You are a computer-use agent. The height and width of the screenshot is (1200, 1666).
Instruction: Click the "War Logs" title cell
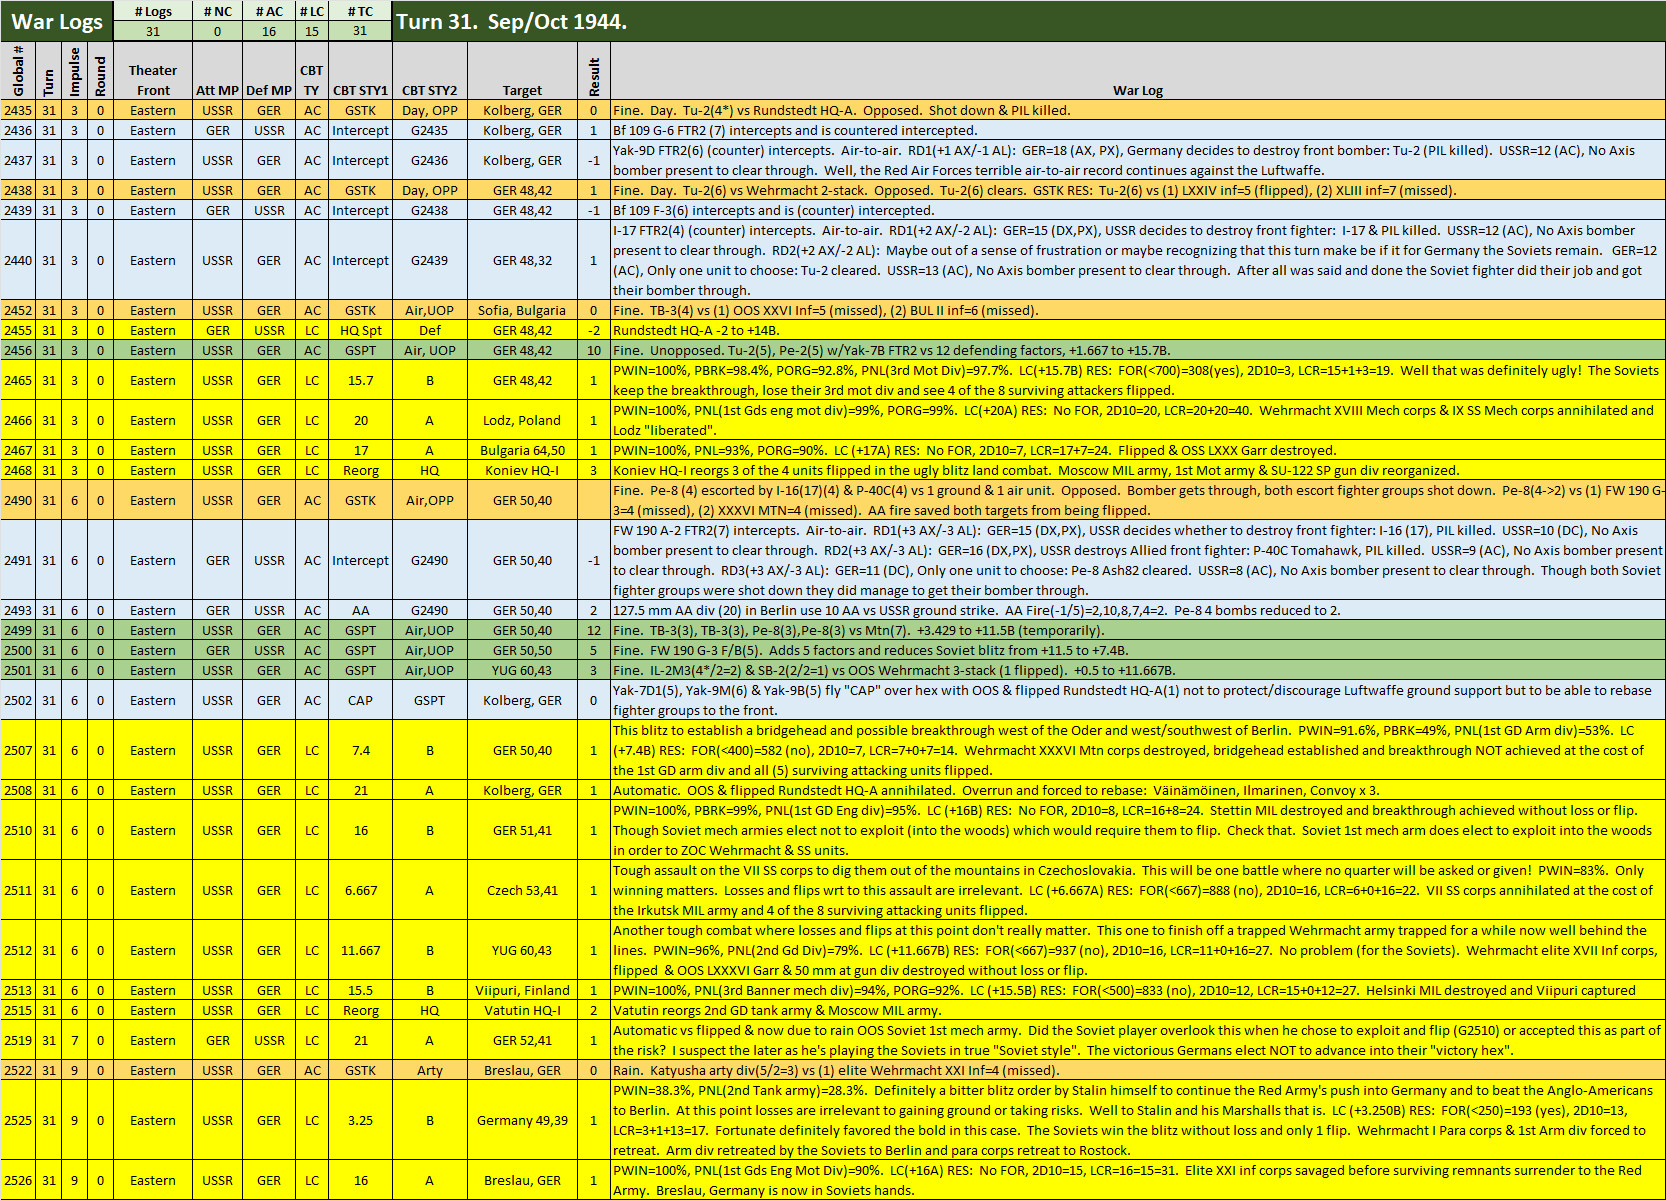pyautogui.click(x=55, y=21)
